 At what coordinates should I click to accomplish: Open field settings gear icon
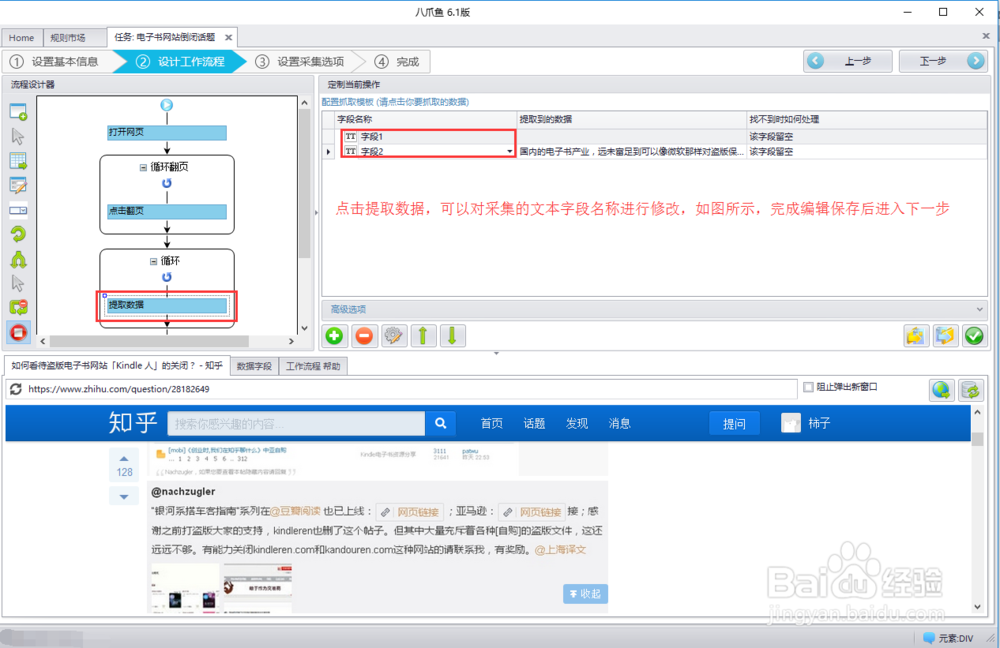(x=393, y=335)
